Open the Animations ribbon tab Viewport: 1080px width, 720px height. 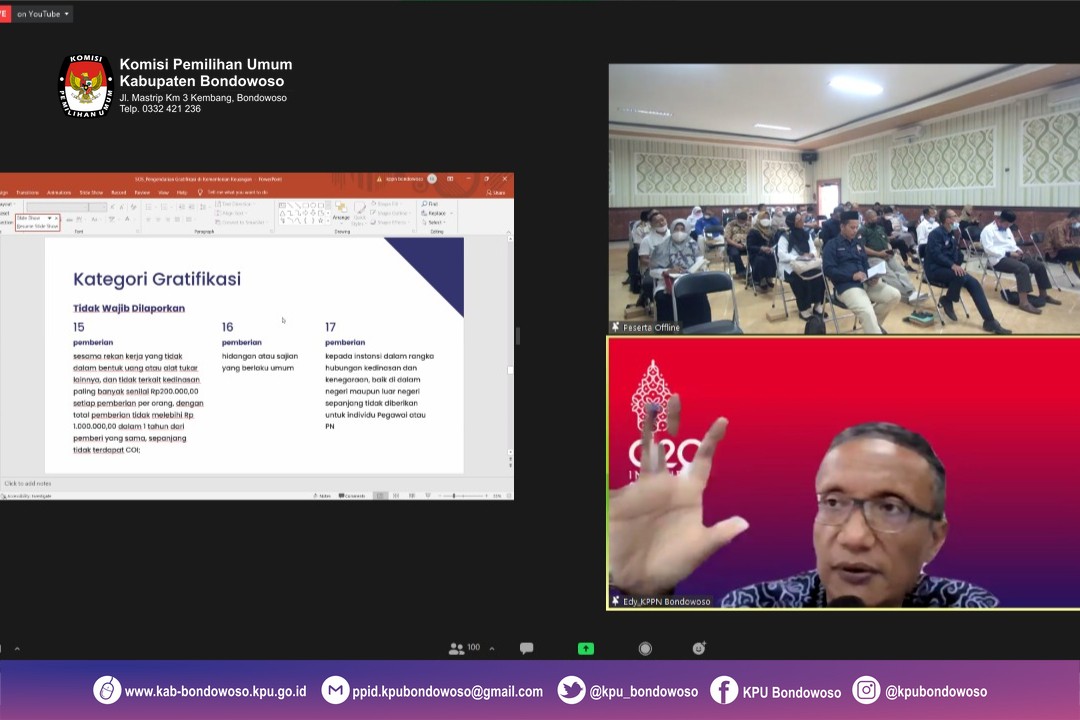(x=59, y=192)
